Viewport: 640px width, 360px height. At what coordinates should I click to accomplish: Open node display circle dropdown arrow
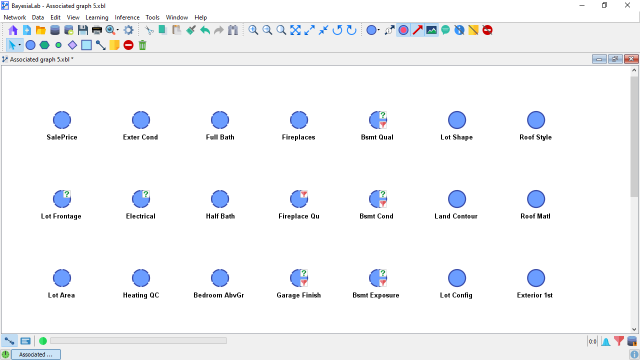tap(379, 30)
